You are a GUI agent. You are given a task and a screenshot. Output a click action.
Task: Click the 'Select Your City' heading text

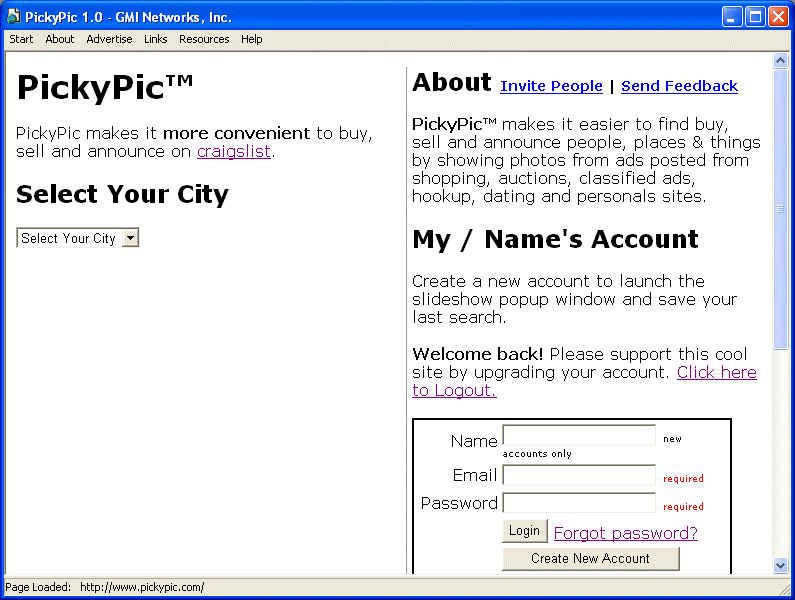tap(122, 195)
